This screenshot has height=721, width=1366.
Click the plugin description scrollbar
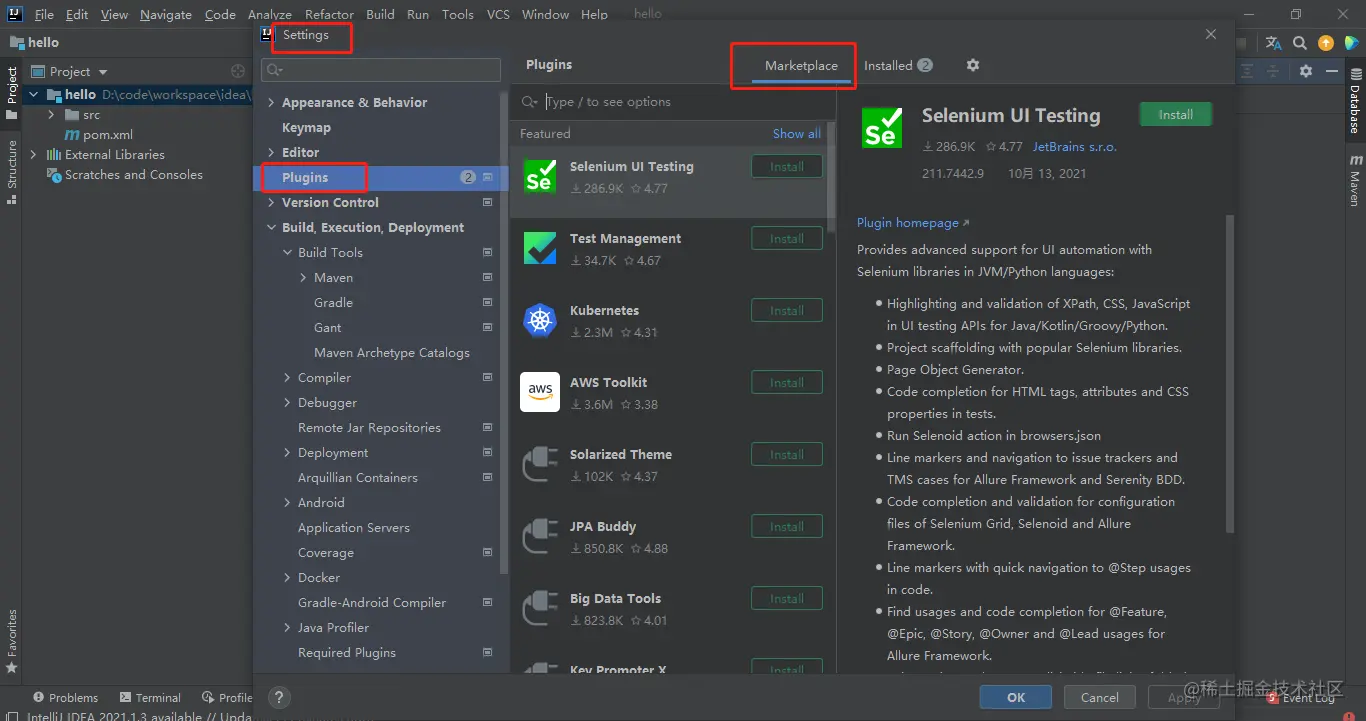1230,375
